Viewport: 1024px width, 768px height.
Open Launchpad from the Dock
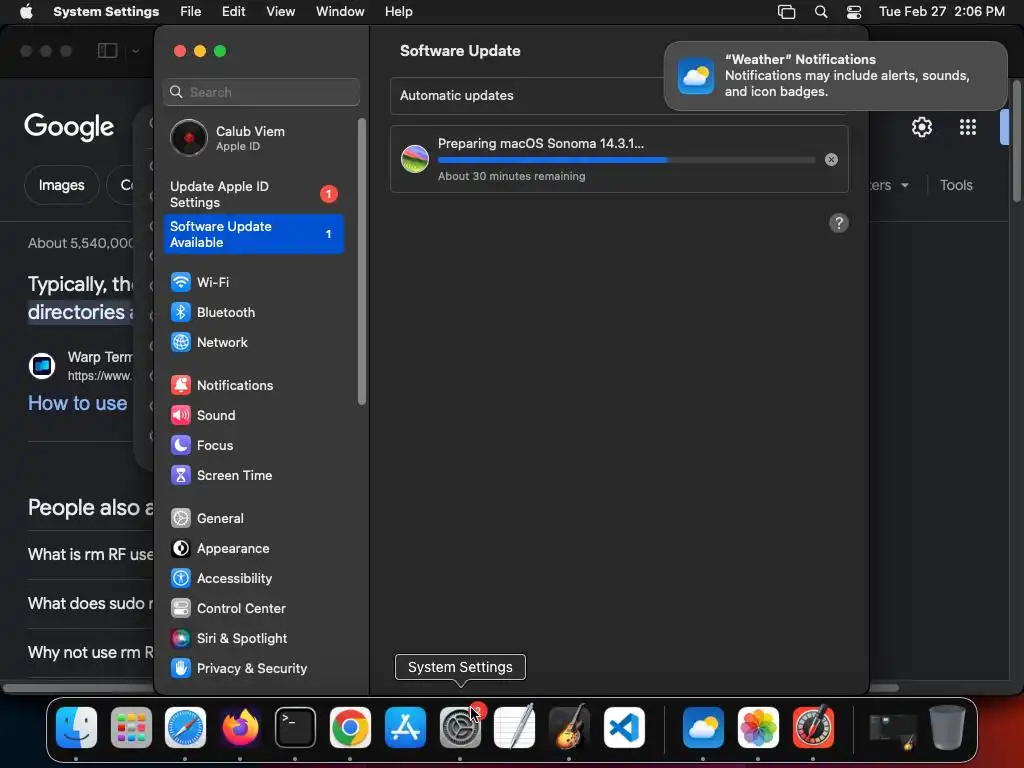click(131, 728)
